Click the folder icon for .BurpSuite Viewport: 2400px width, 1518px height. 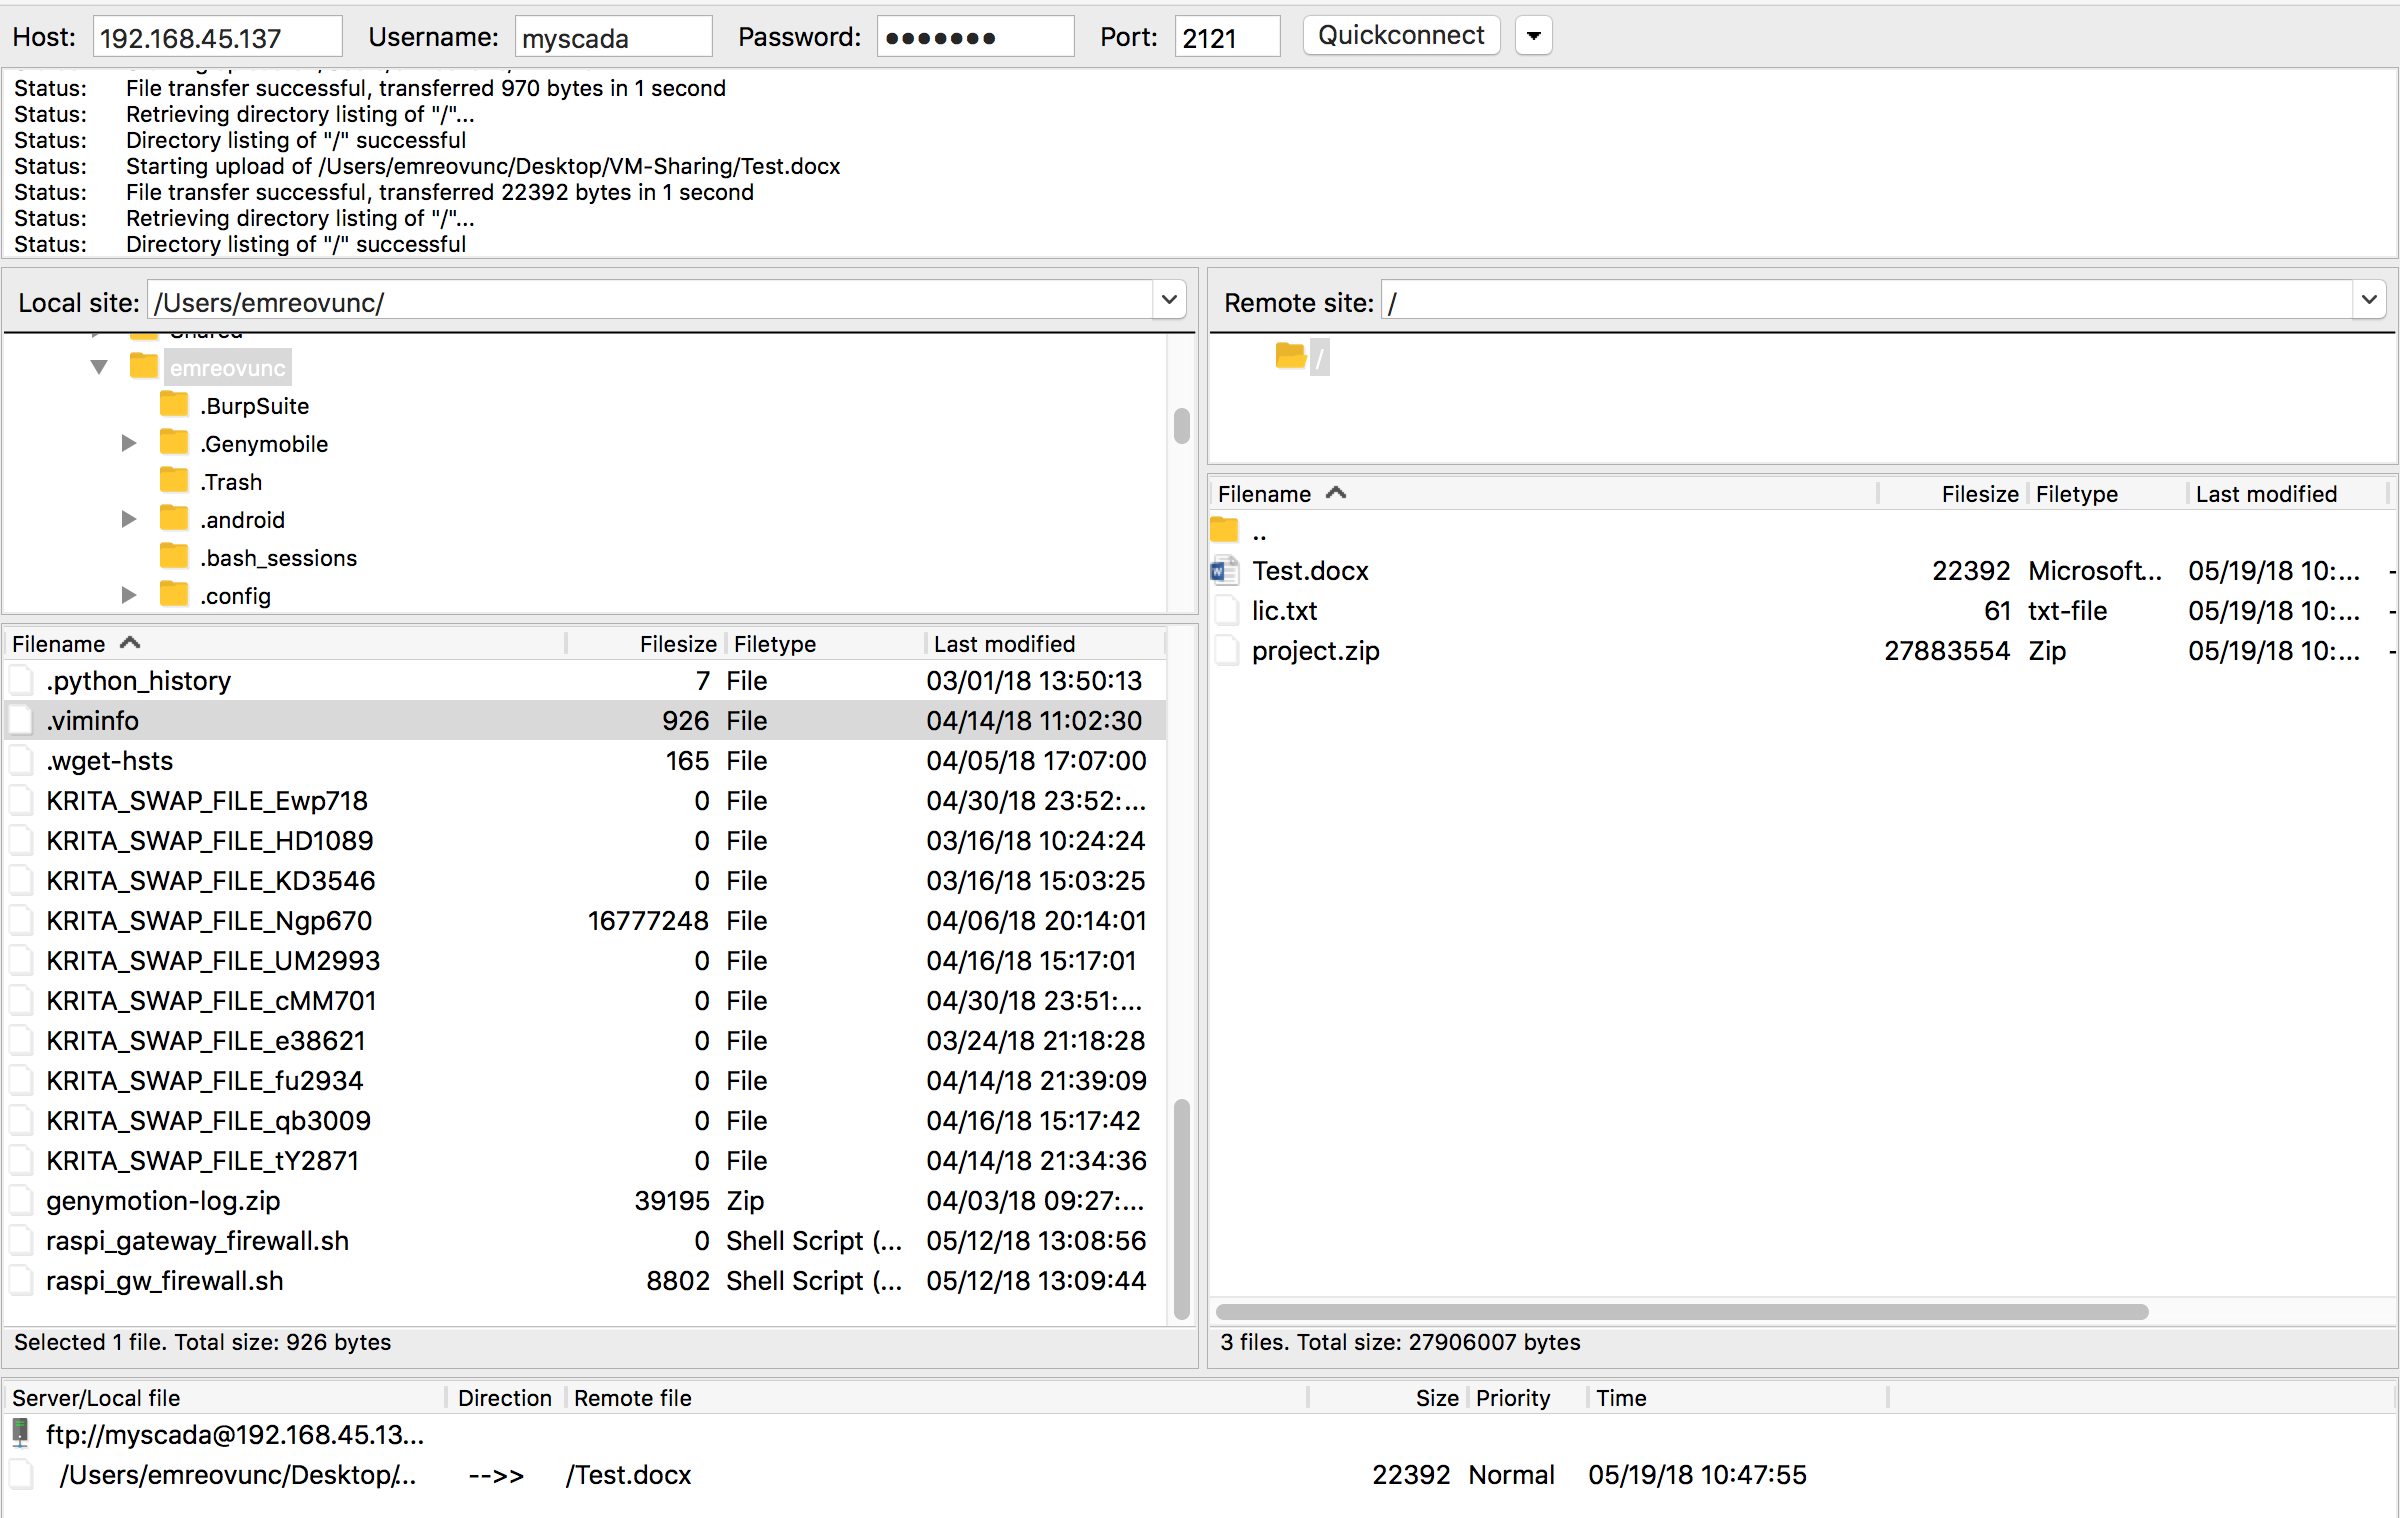point(174,405)
